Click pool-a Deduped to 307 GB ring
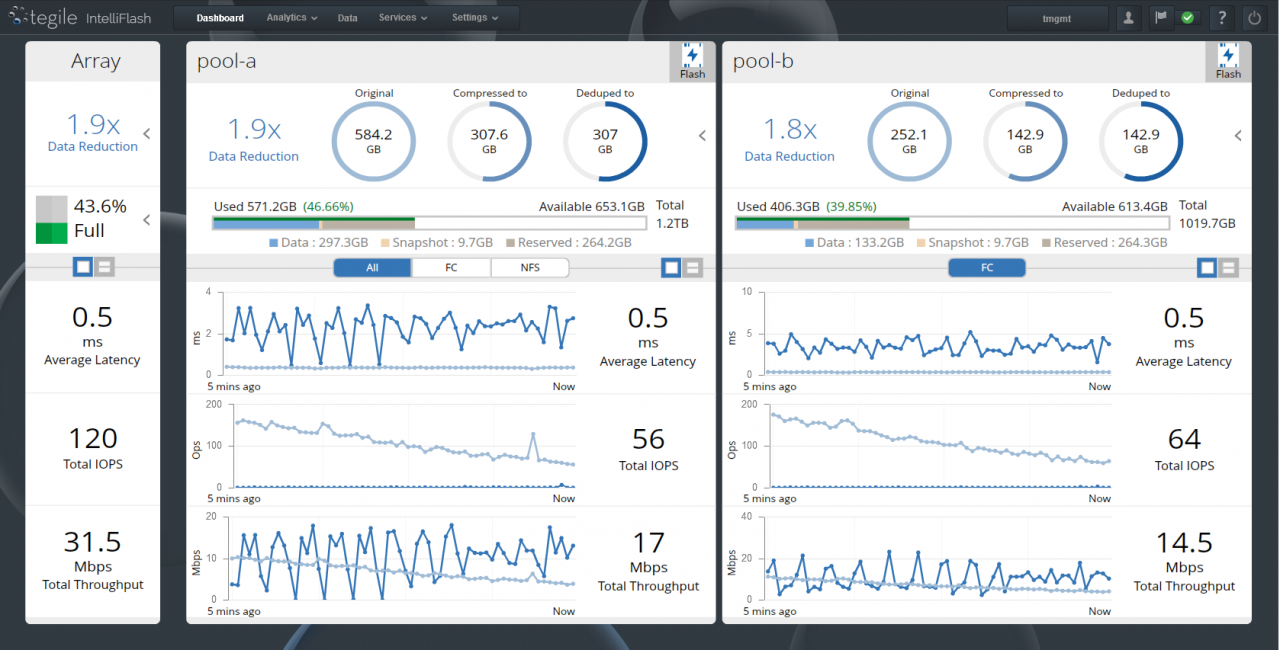 point(605,141)
